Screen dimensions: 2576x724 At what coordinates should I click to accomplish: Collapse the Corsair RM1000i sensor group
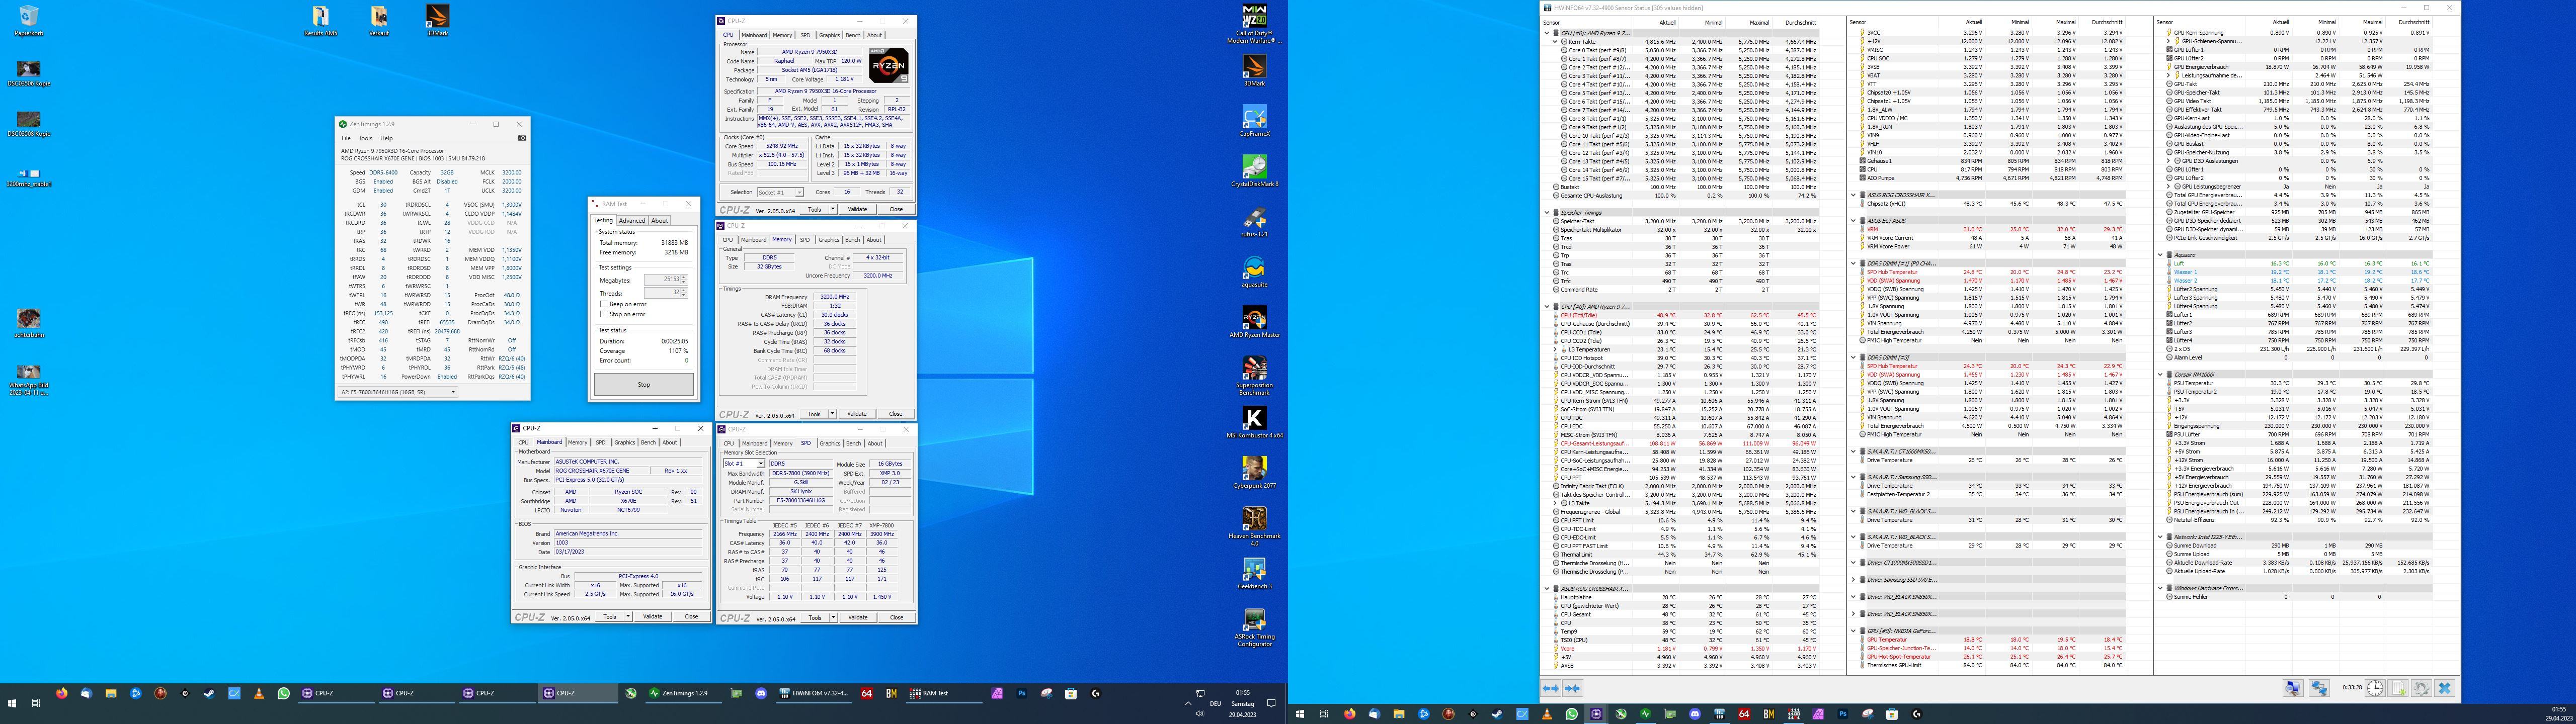click(x=2161, y=375)
